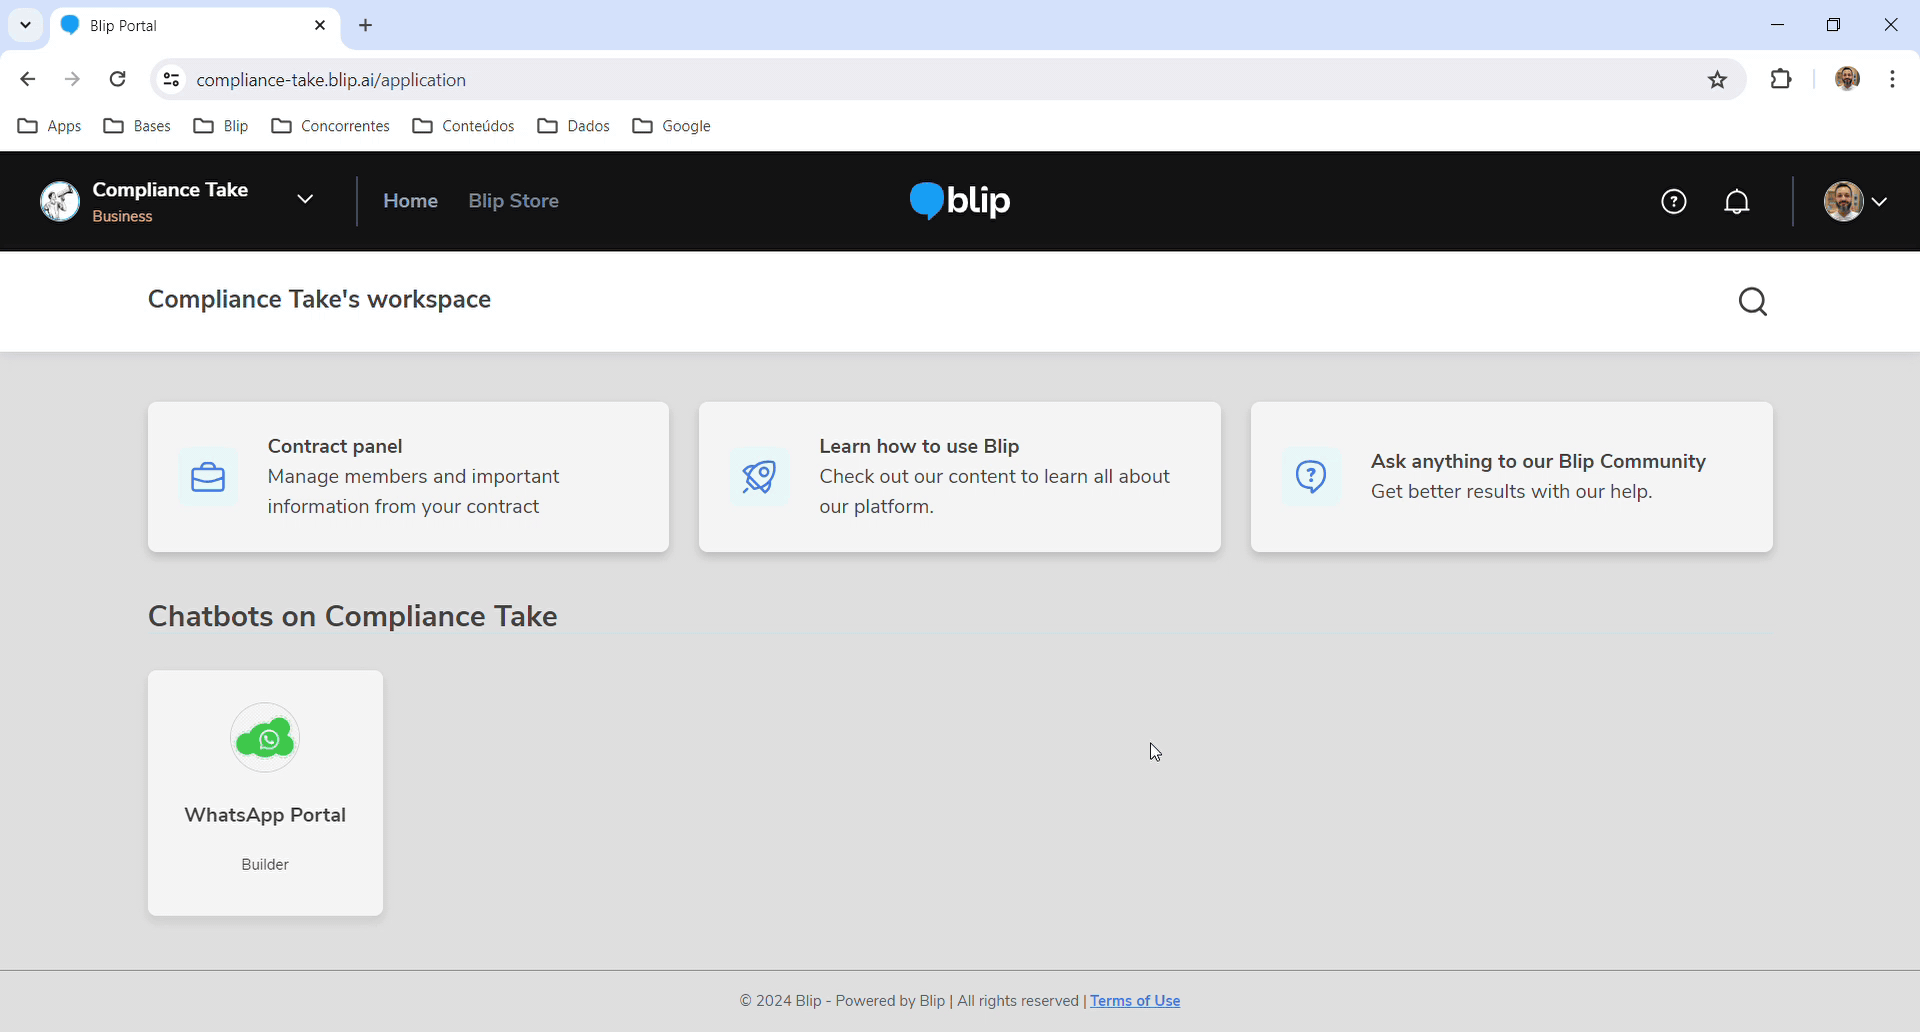This screenshot has width=1920, height=1032.
Task: Restore down the browser window
Action: [1833, 25]
